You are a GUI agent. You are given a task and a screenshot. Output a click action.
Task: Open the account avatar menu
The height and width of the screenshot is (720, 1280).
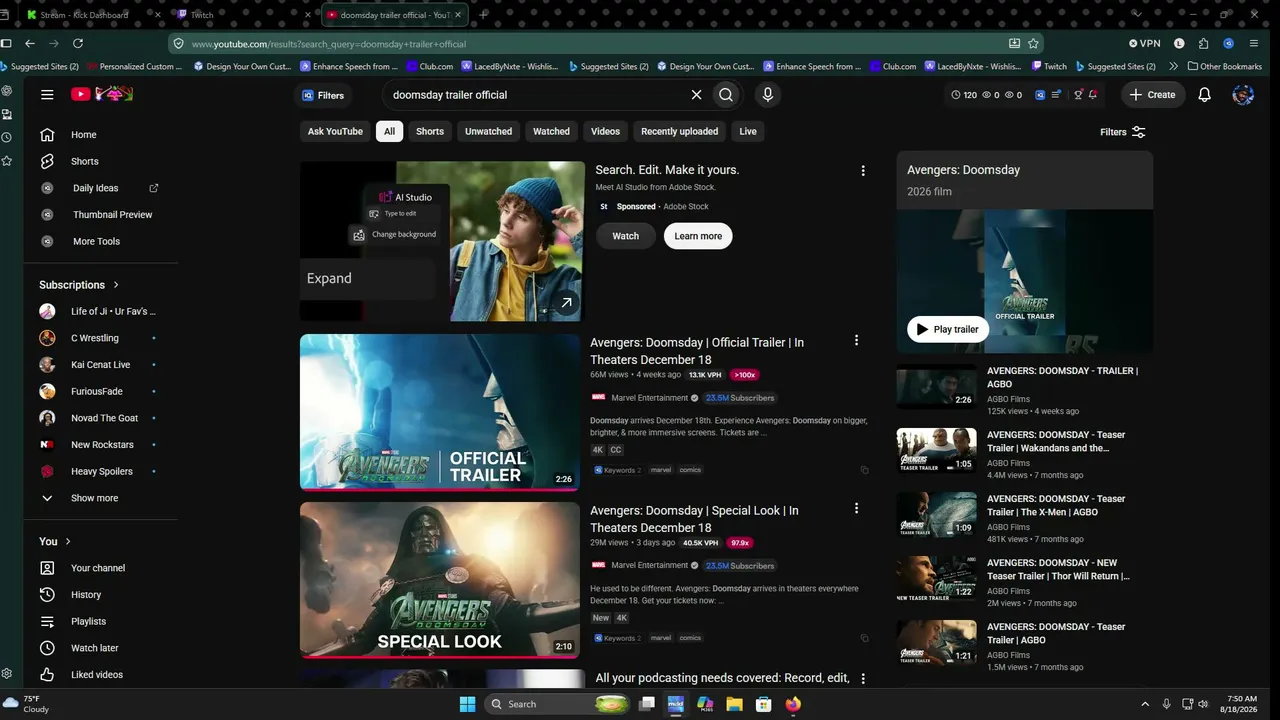pyautogui.click(x=1243, y=95)
